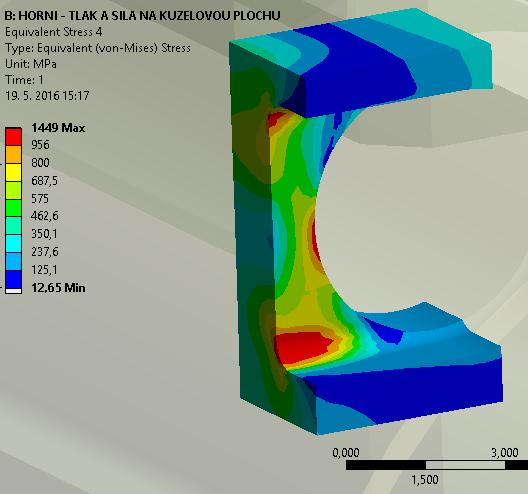528x494 pixels.
Task: Click the '125,1' legend value
Action: click(44, 270)
